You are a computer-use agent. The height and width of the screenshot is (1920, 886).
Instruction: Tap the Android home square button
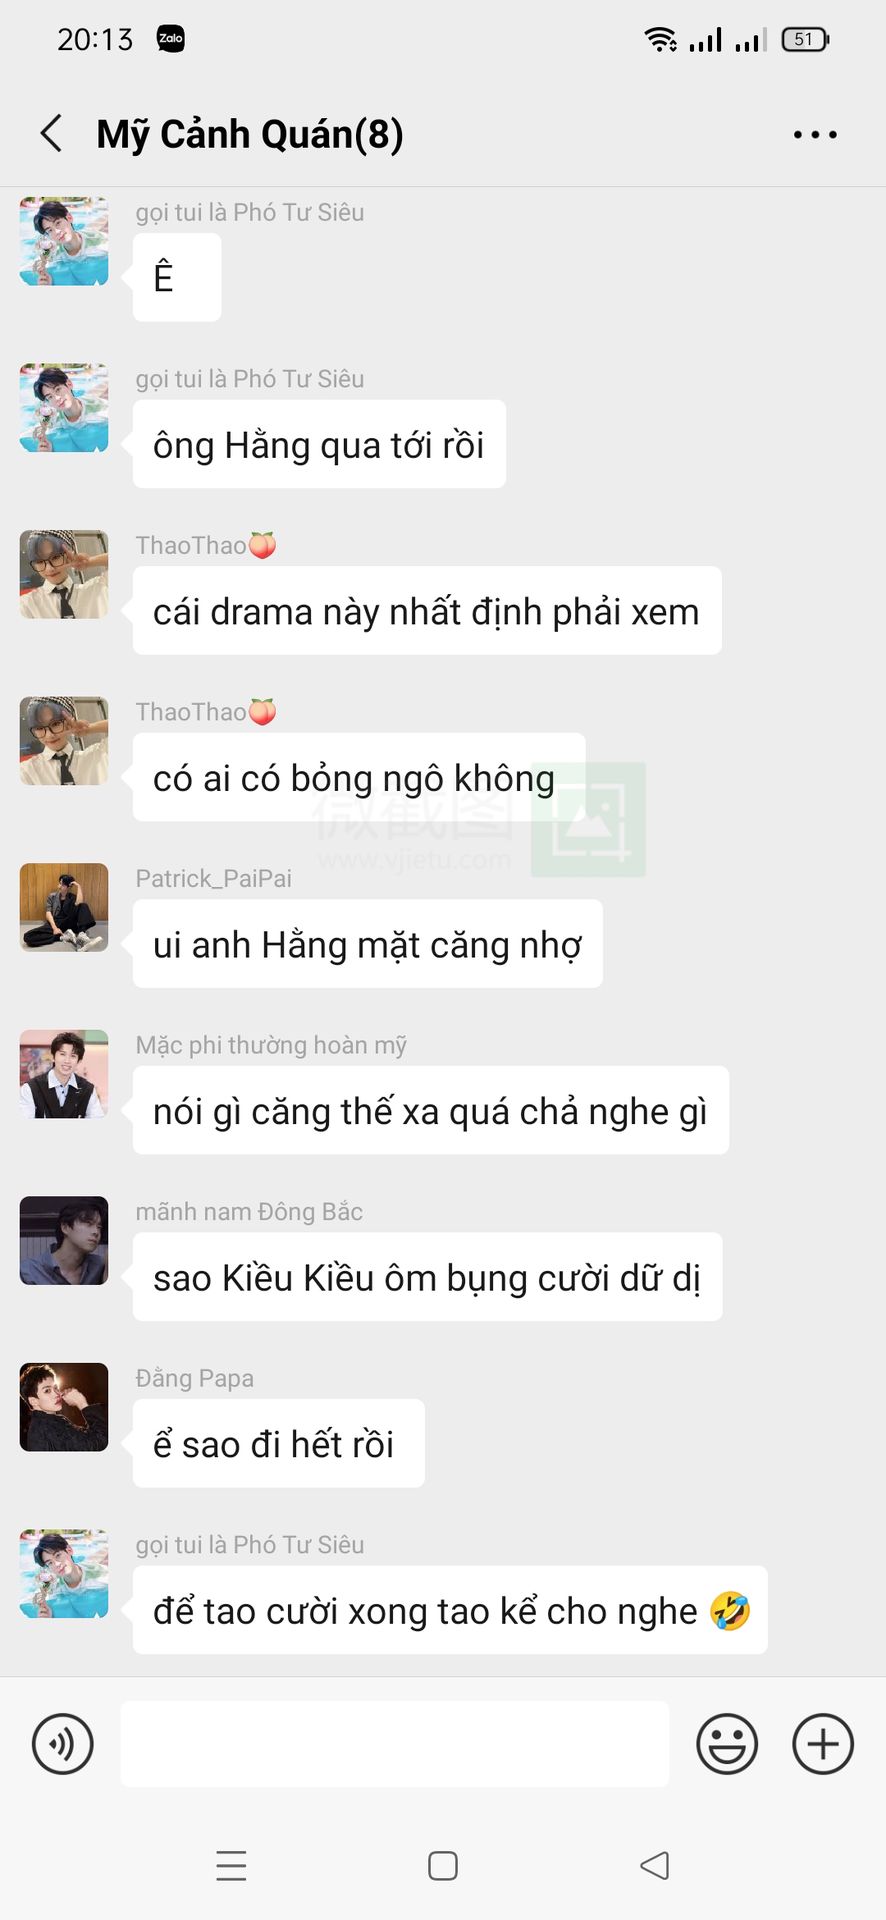(x=443, y=1865)
